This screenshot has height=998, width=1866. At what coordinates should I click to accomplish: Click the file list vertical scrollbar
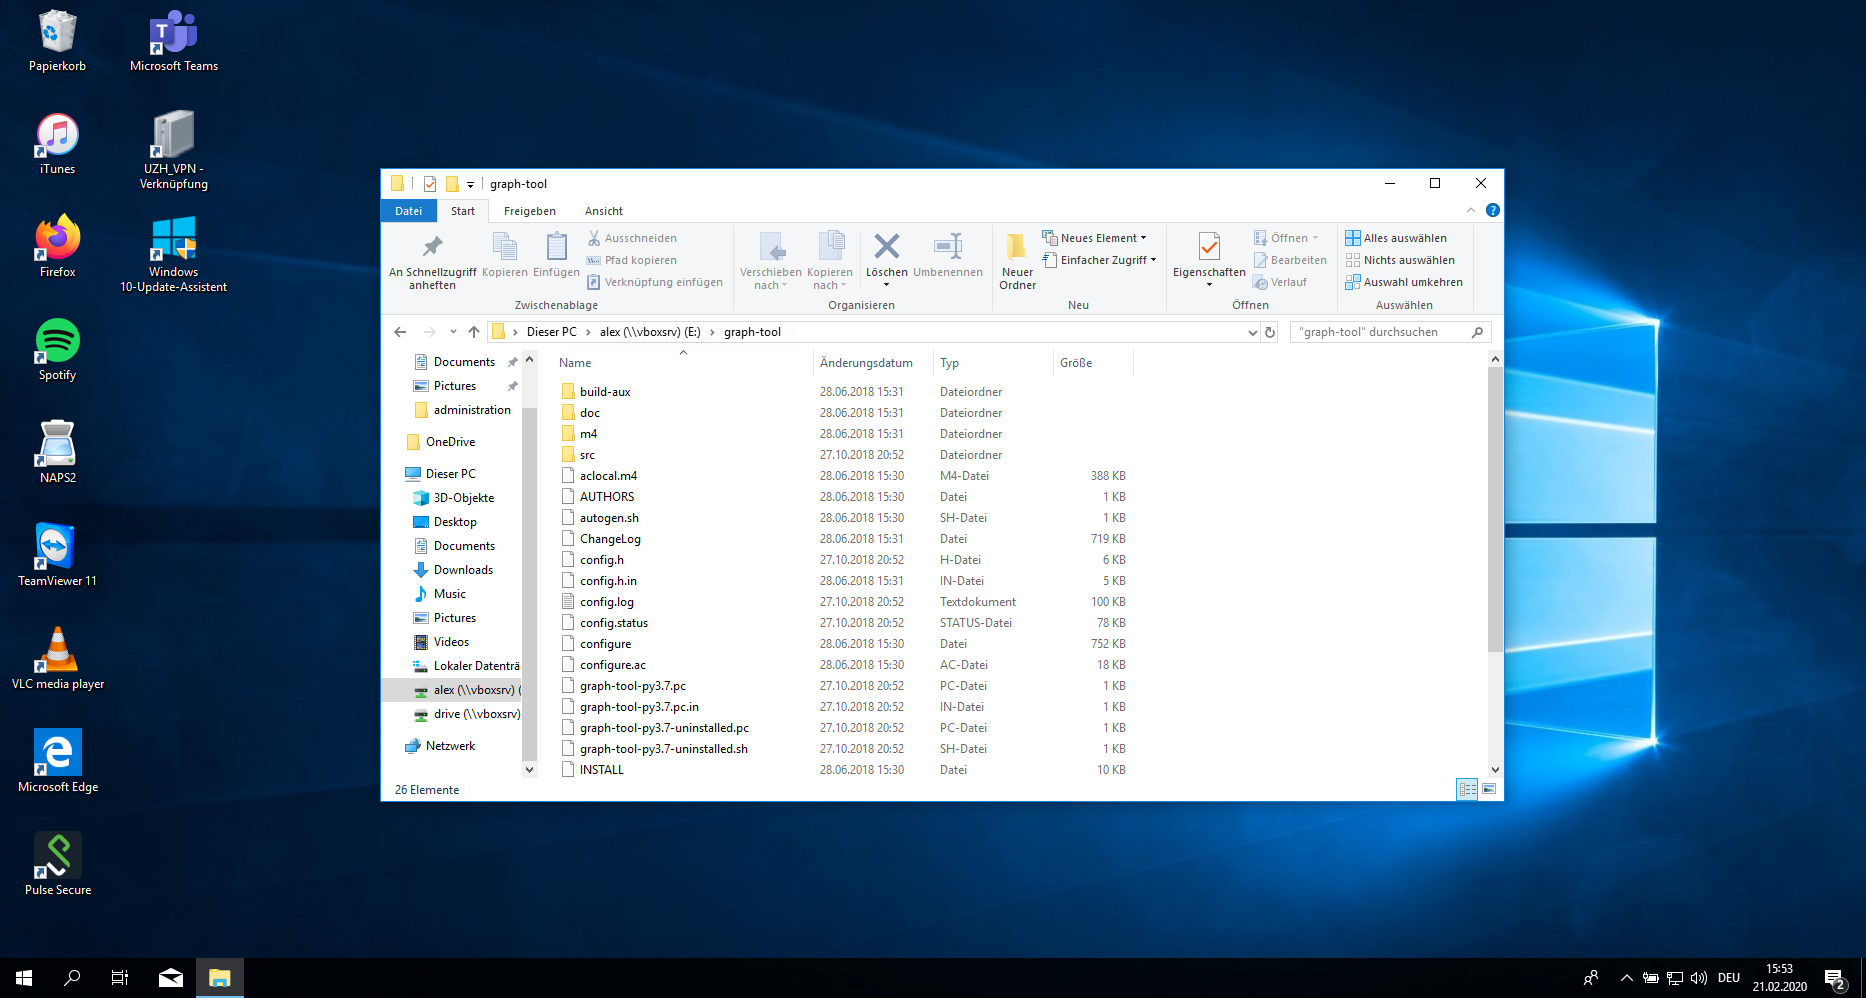[x=1495, y=510]
